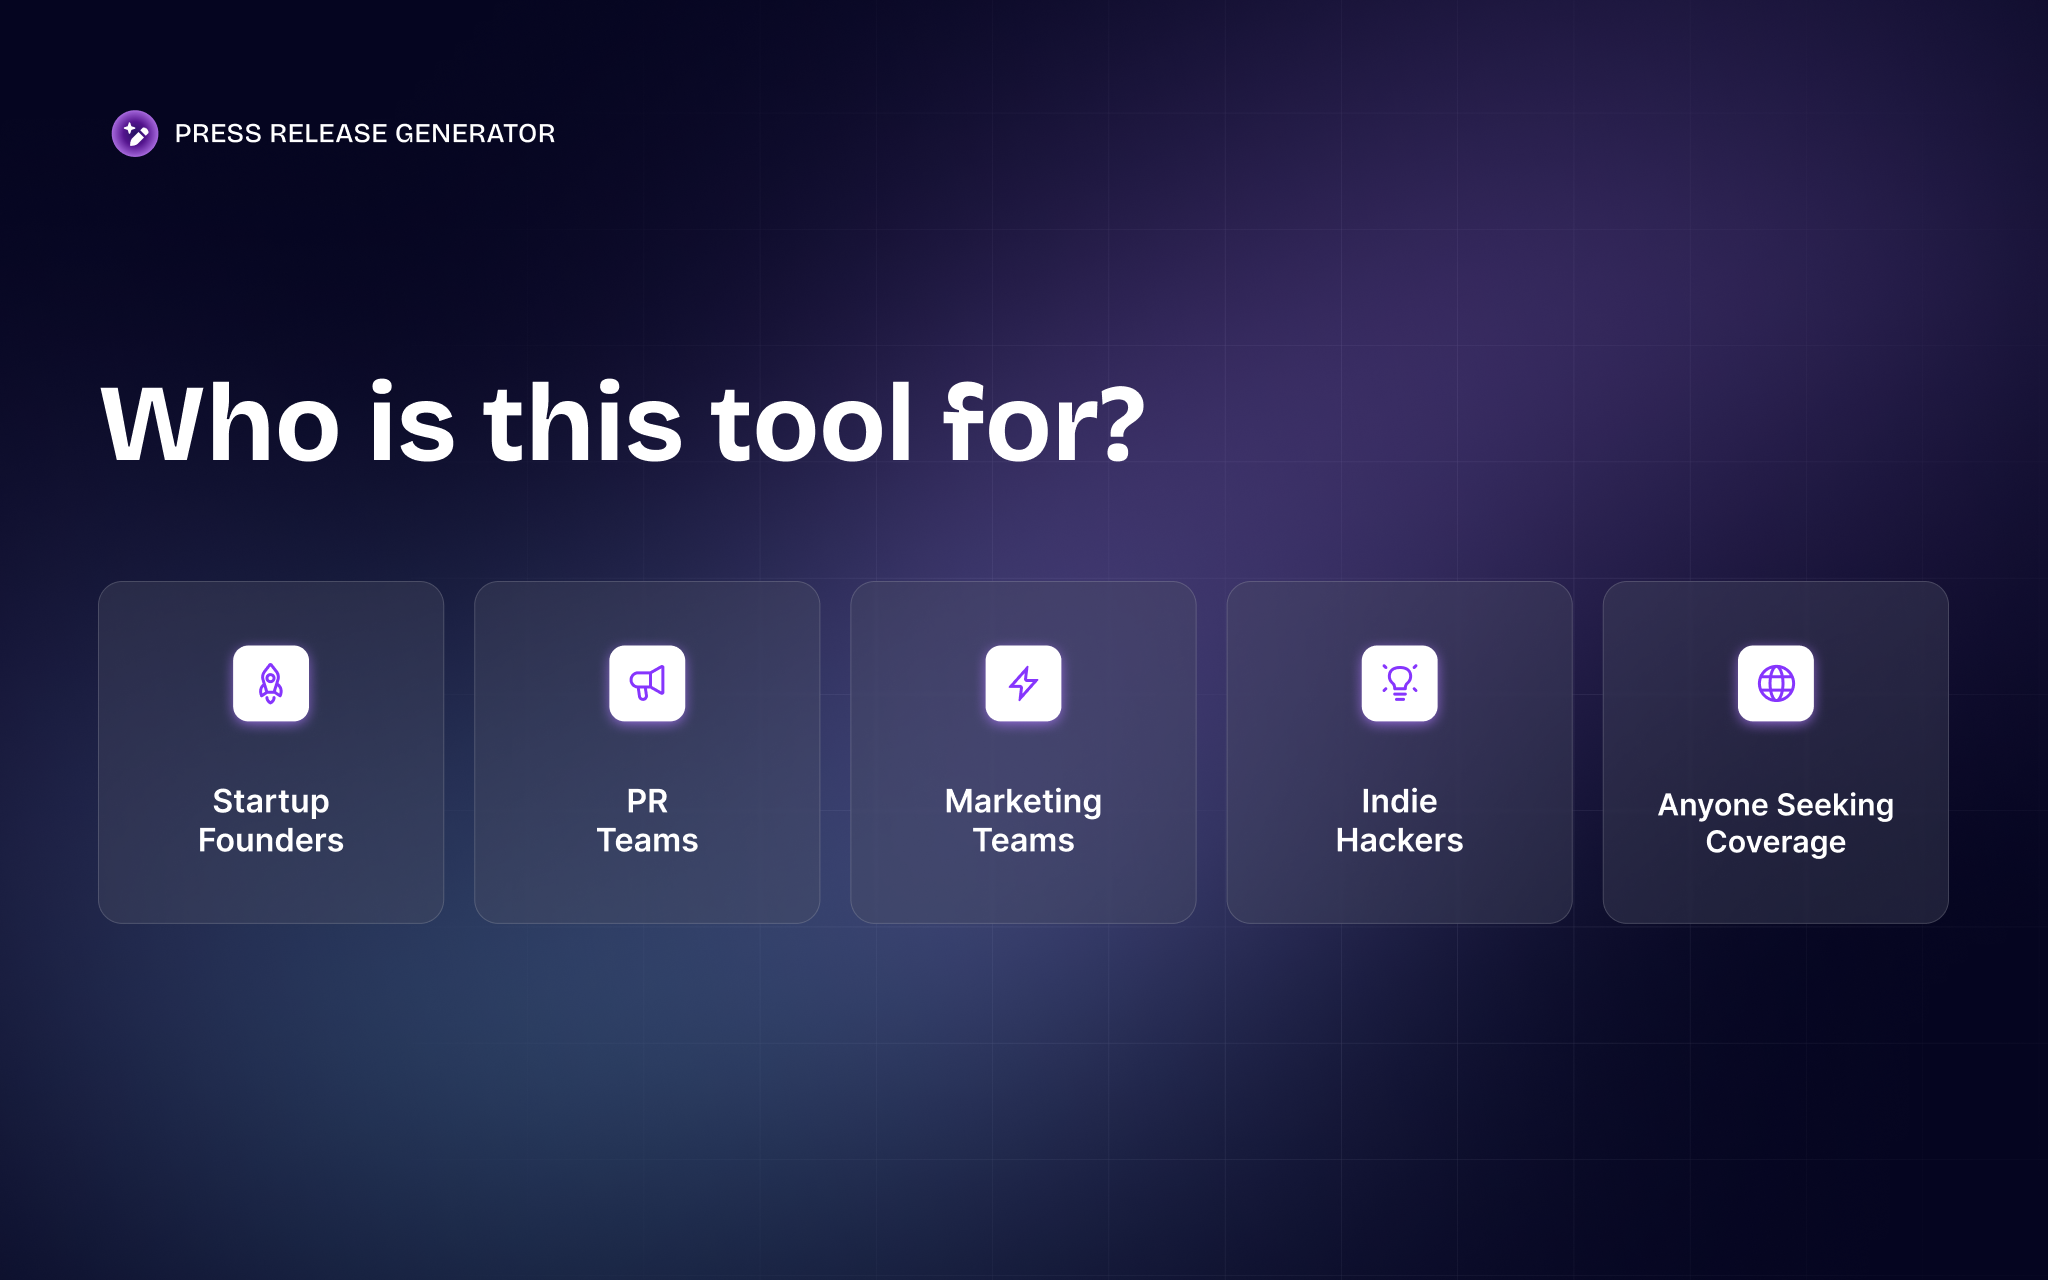Select the rocket icon for Startup Founders
This screenshot has width=2048, height=1280.
(x=271, y=683)
